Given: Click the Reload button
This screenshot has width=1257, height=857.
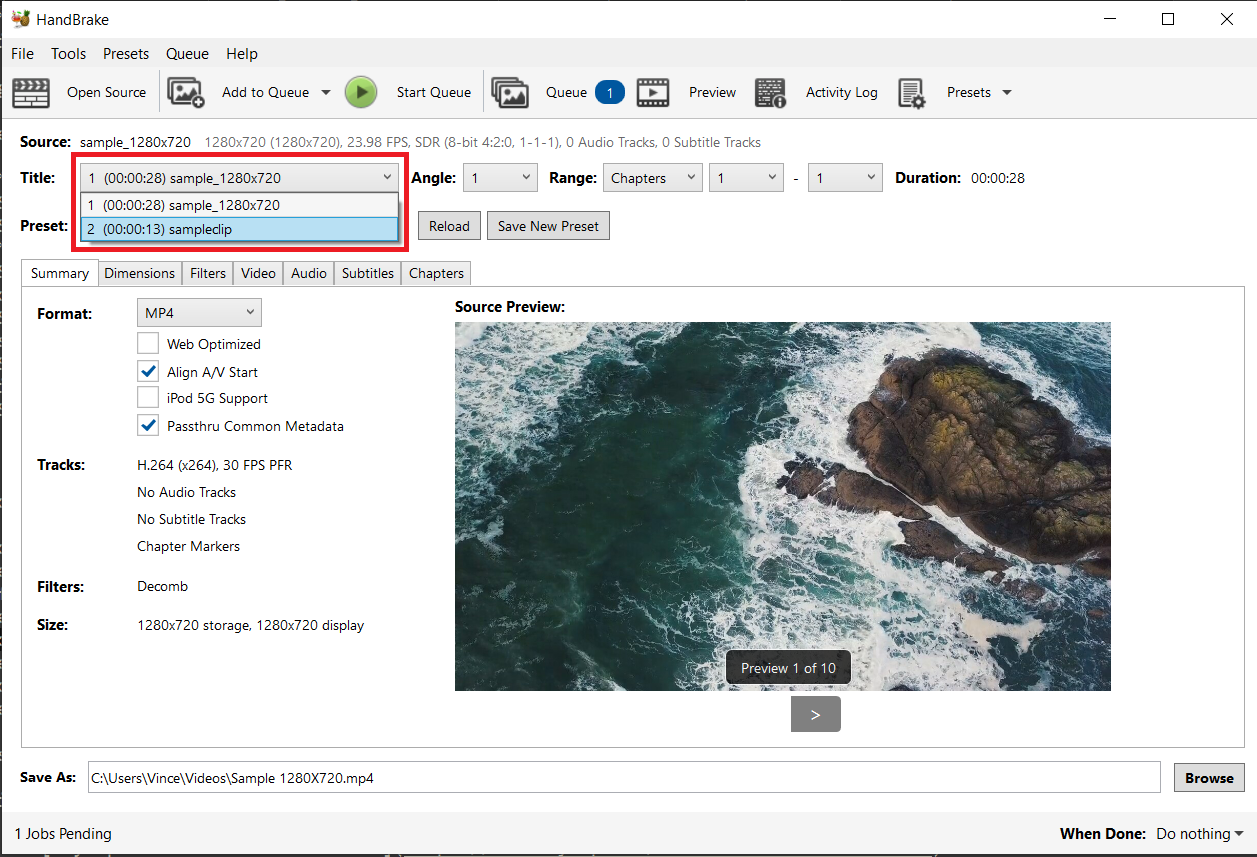Looking at the screenshot, I should tap(448, 225).
